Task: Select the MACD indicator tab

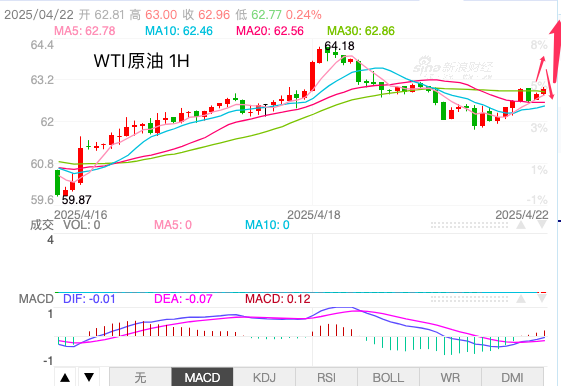Action: 202,377
